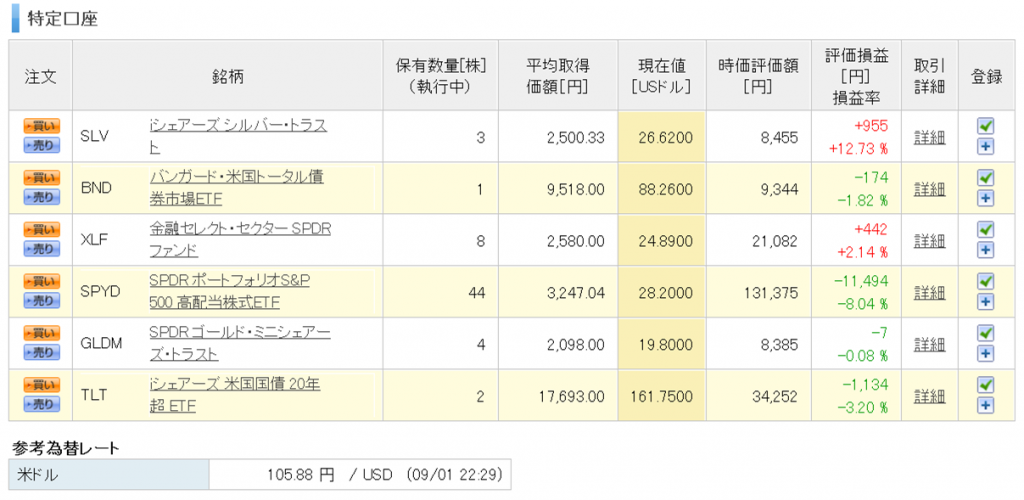This screenshot has height=500, width=1024.
Task: Open trade details (詳細) for BND
Action: (x=929, y=188)
